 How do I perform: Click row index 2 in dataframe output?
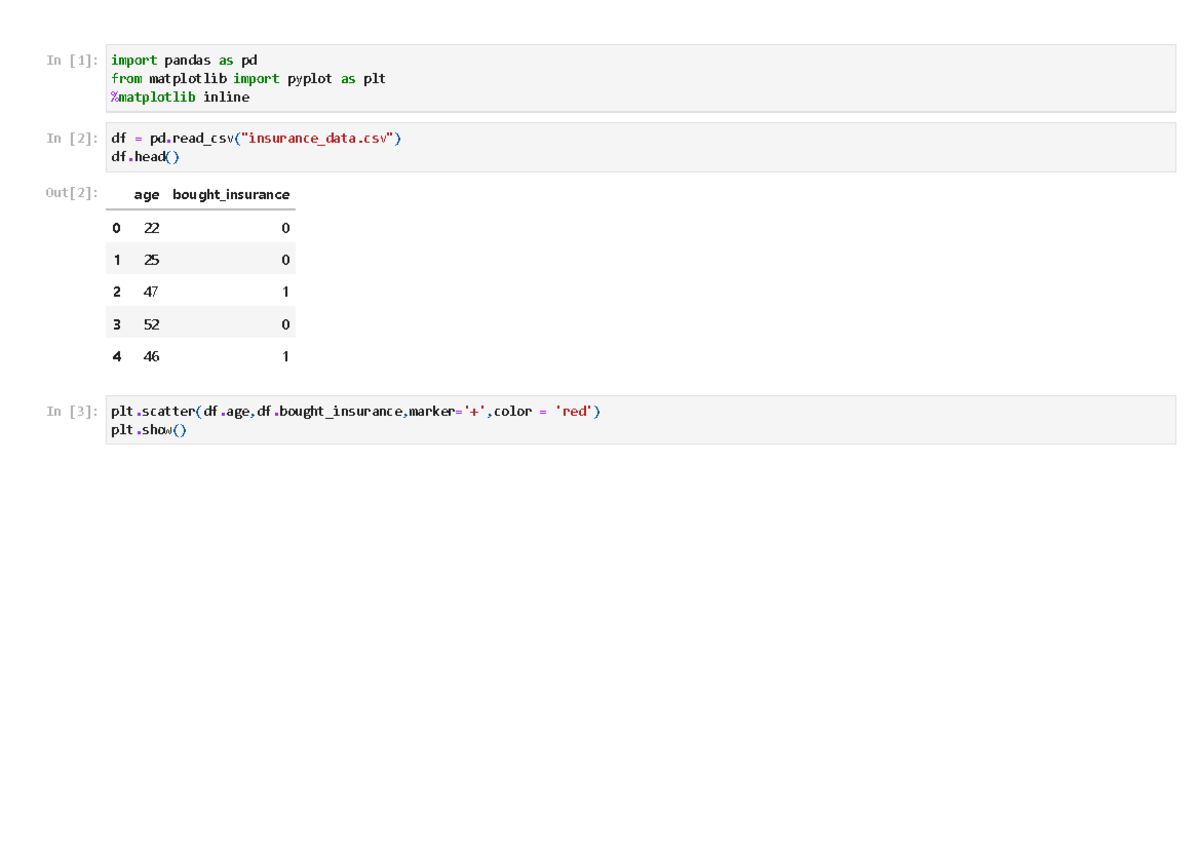pyautogui.click(x=117, y=292)
